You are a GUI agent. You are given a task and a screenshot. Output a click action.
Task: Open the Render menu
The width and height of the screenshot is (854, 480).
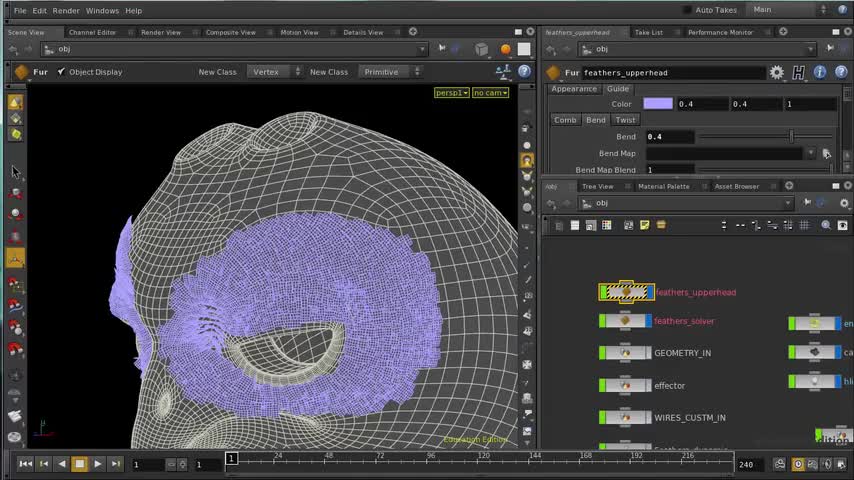click(66, 10)
